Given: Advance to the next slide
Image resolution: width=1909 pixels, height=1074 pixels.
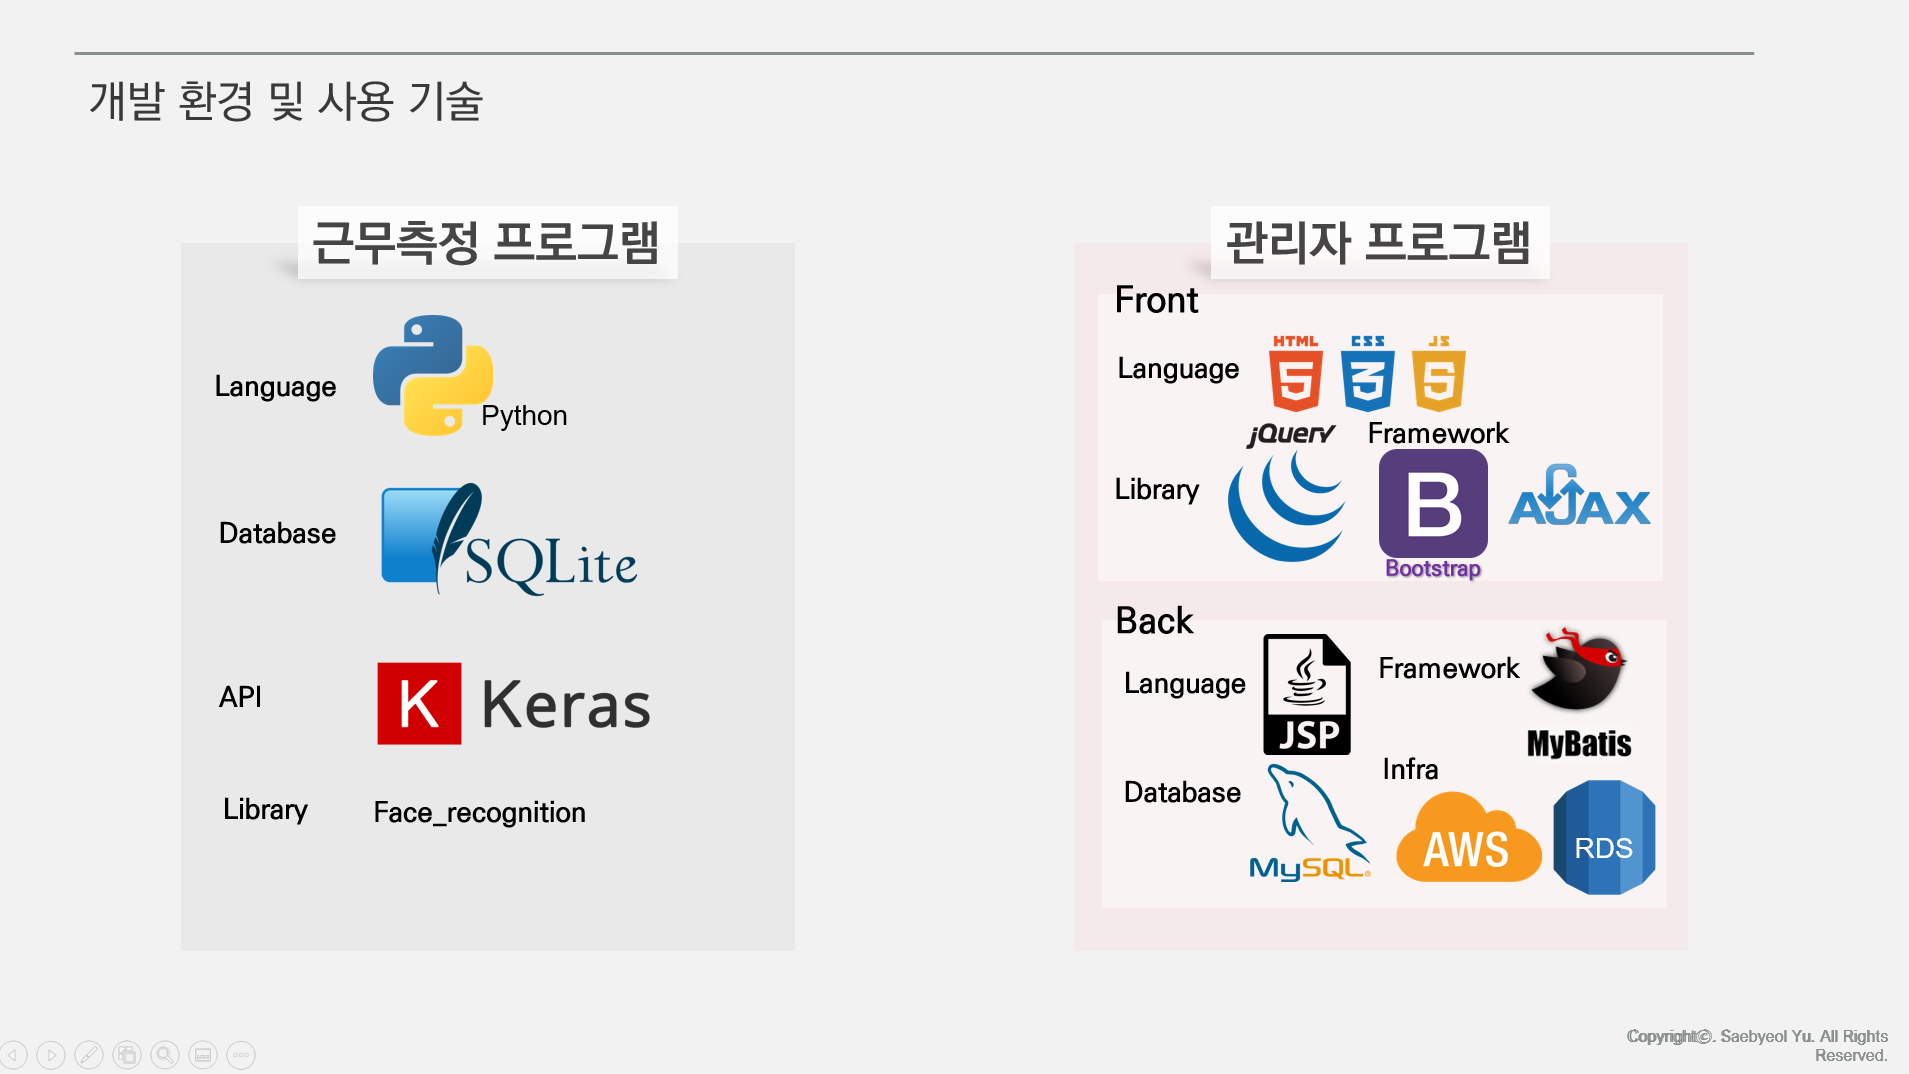Looking at the screenshot, I should coord(51,1054).
